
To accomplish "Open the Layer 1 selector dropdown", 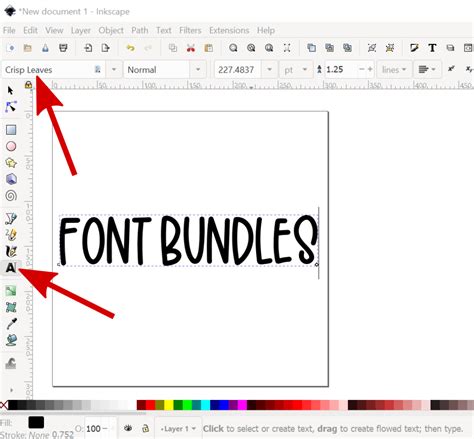I will coord(178,429).
